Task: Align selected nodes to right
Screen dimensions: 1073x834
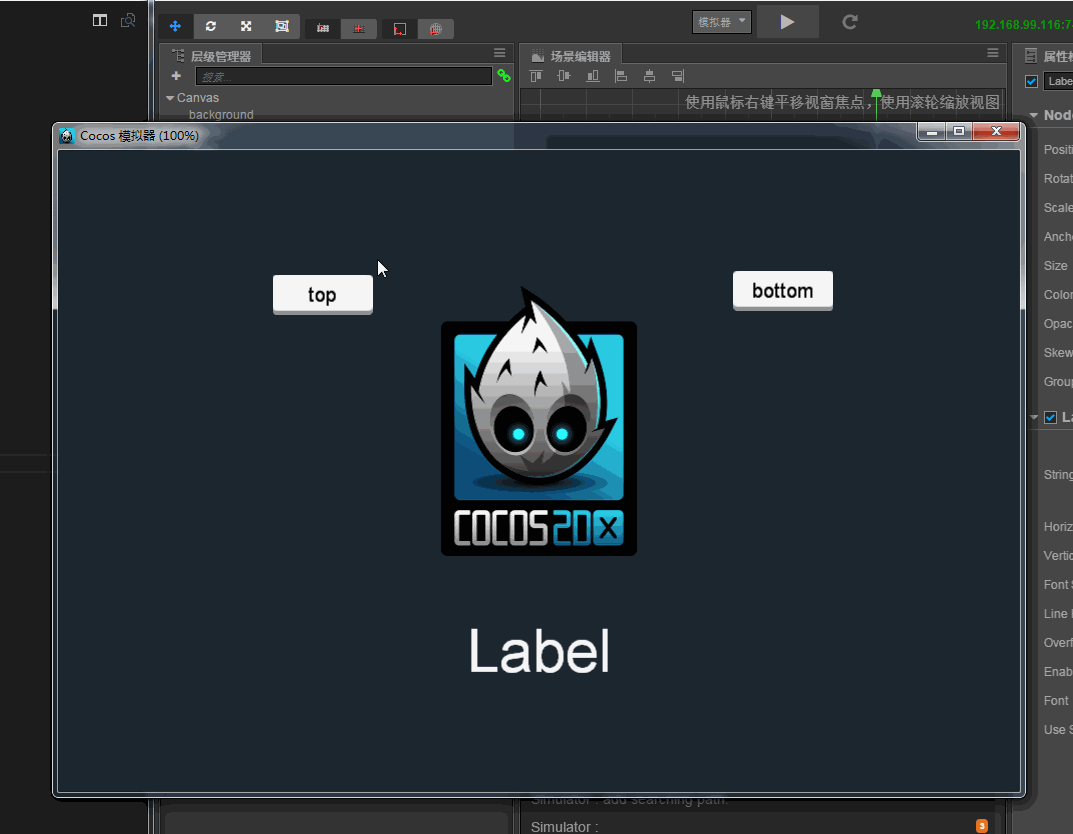Action: [677, 76]
